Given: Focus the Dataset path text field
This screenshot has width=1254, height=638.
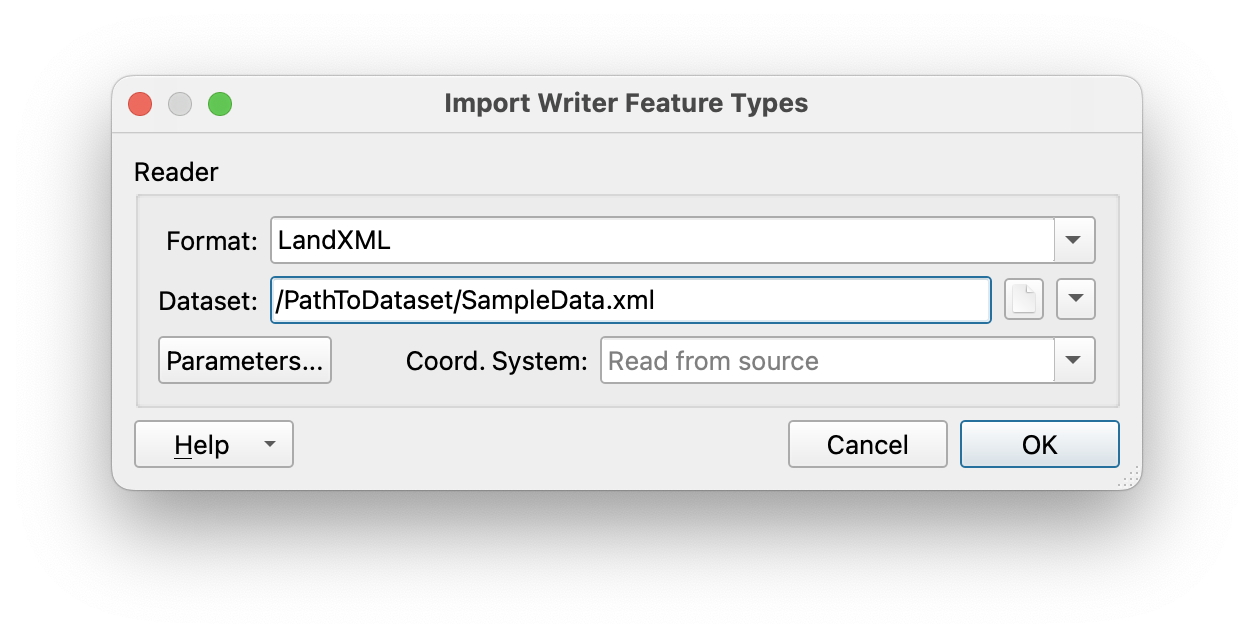Looking at the screenshot, I should tap(631, 300).
